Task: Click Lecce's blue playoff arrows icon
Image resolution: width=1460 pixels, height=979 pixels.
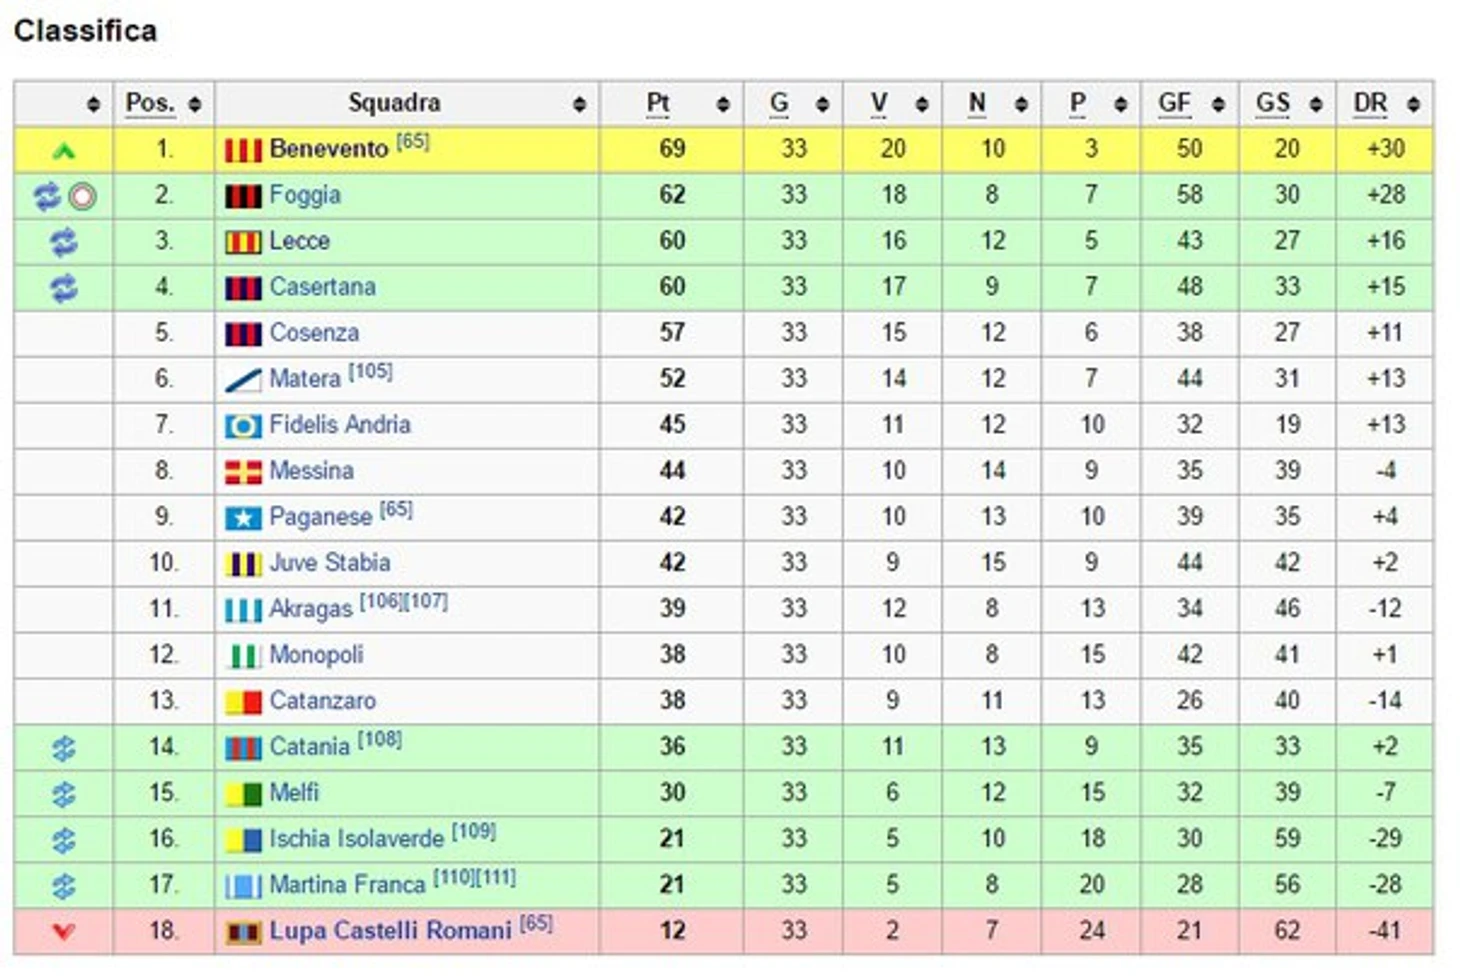Action: click(63, 242)
